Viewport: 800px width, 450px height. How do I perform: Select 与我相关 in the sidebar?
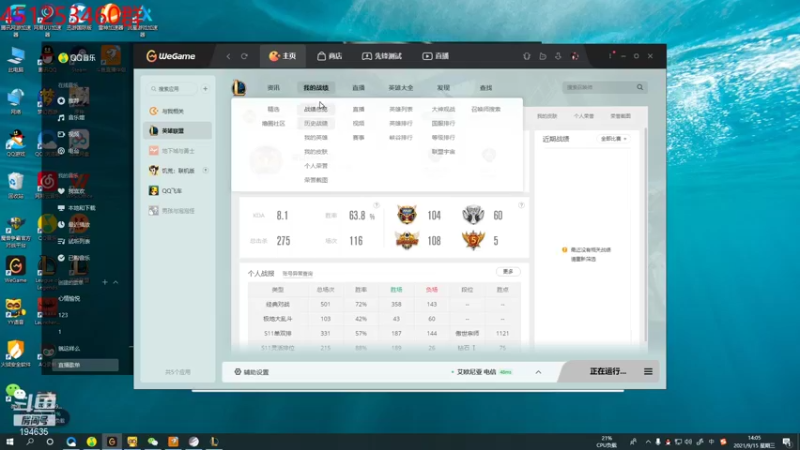tap(177, 111)
